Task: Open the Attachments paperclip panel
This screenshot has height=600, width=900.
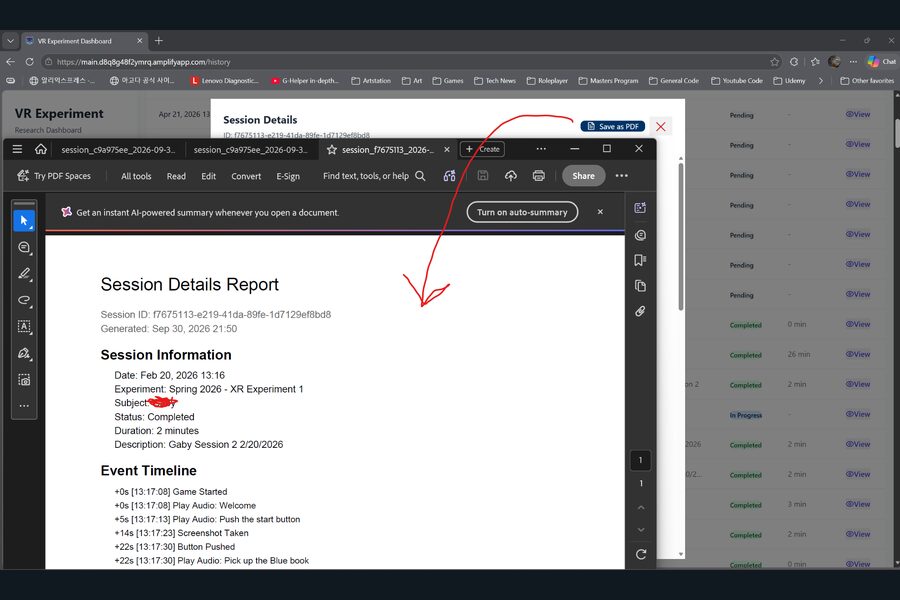Action: 640,311
